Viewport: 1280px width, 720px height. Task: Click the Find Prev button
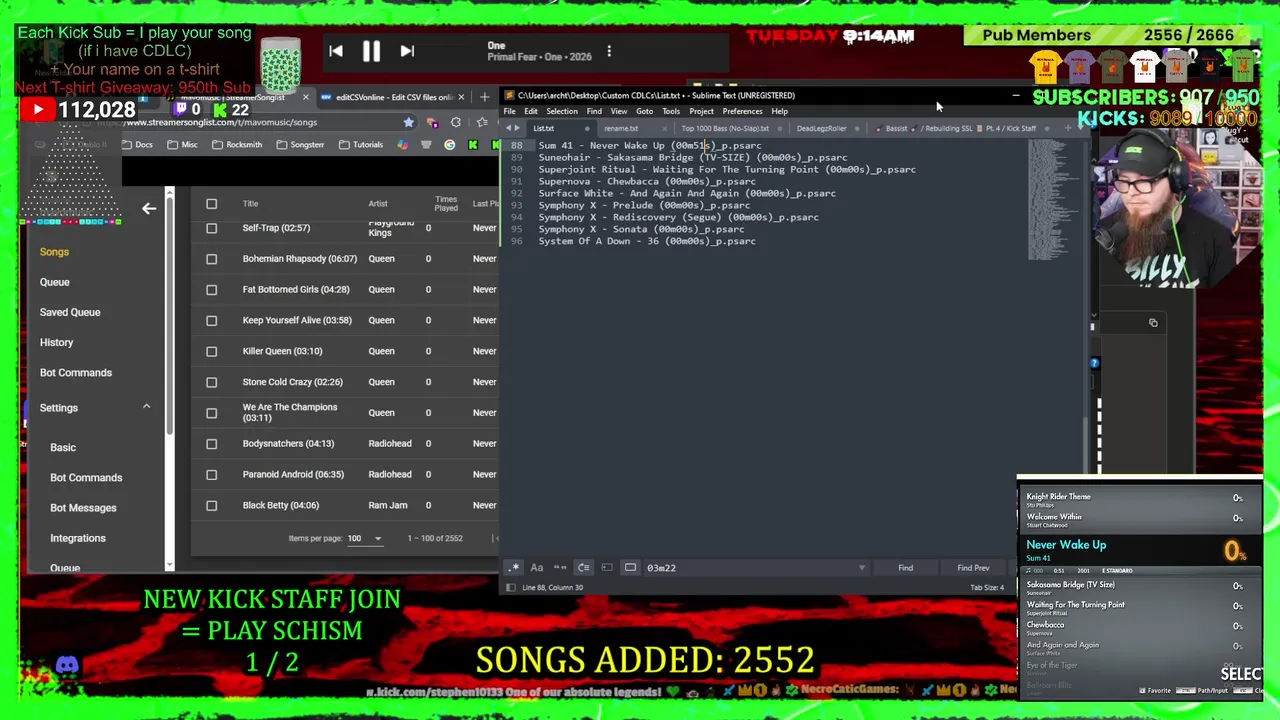click(x=973, y=568)
